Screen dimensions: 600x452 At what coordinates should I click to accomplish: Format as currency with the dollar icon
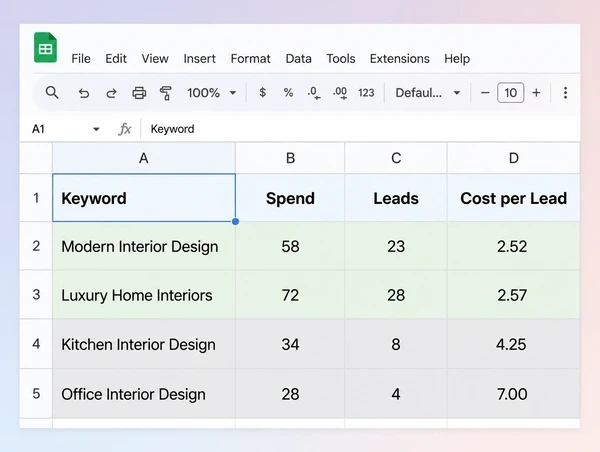pyautogui.click(x=262, y=93)
